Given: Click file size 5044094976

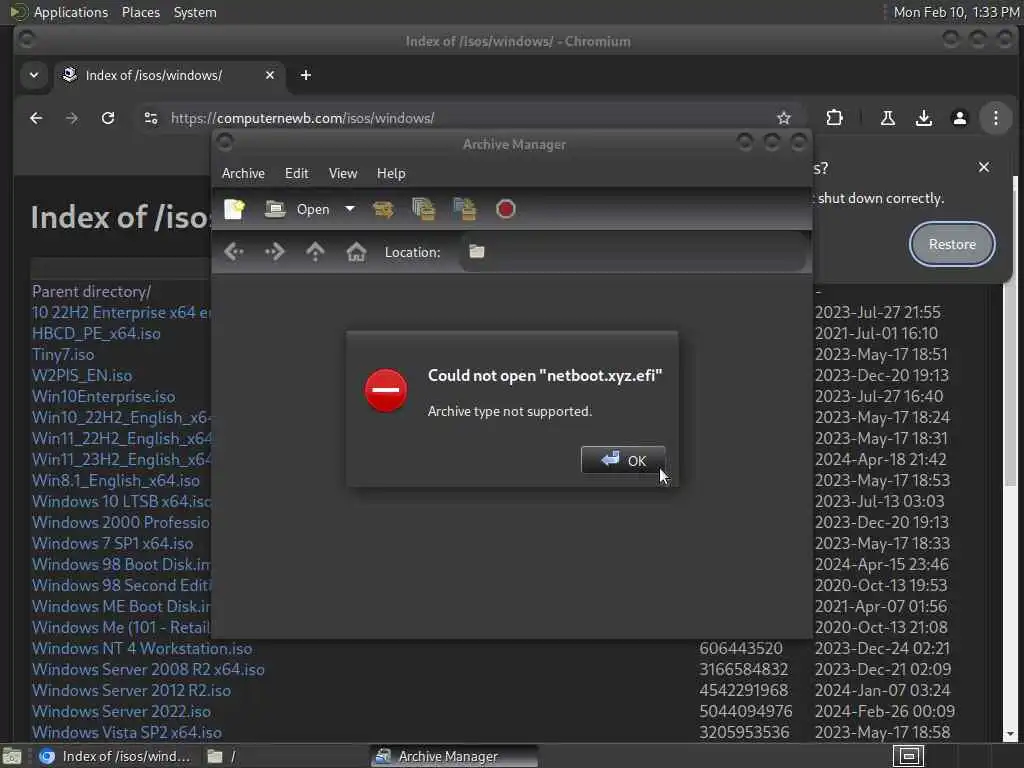Looking at the screenshot, I should (x=745, y=711).
